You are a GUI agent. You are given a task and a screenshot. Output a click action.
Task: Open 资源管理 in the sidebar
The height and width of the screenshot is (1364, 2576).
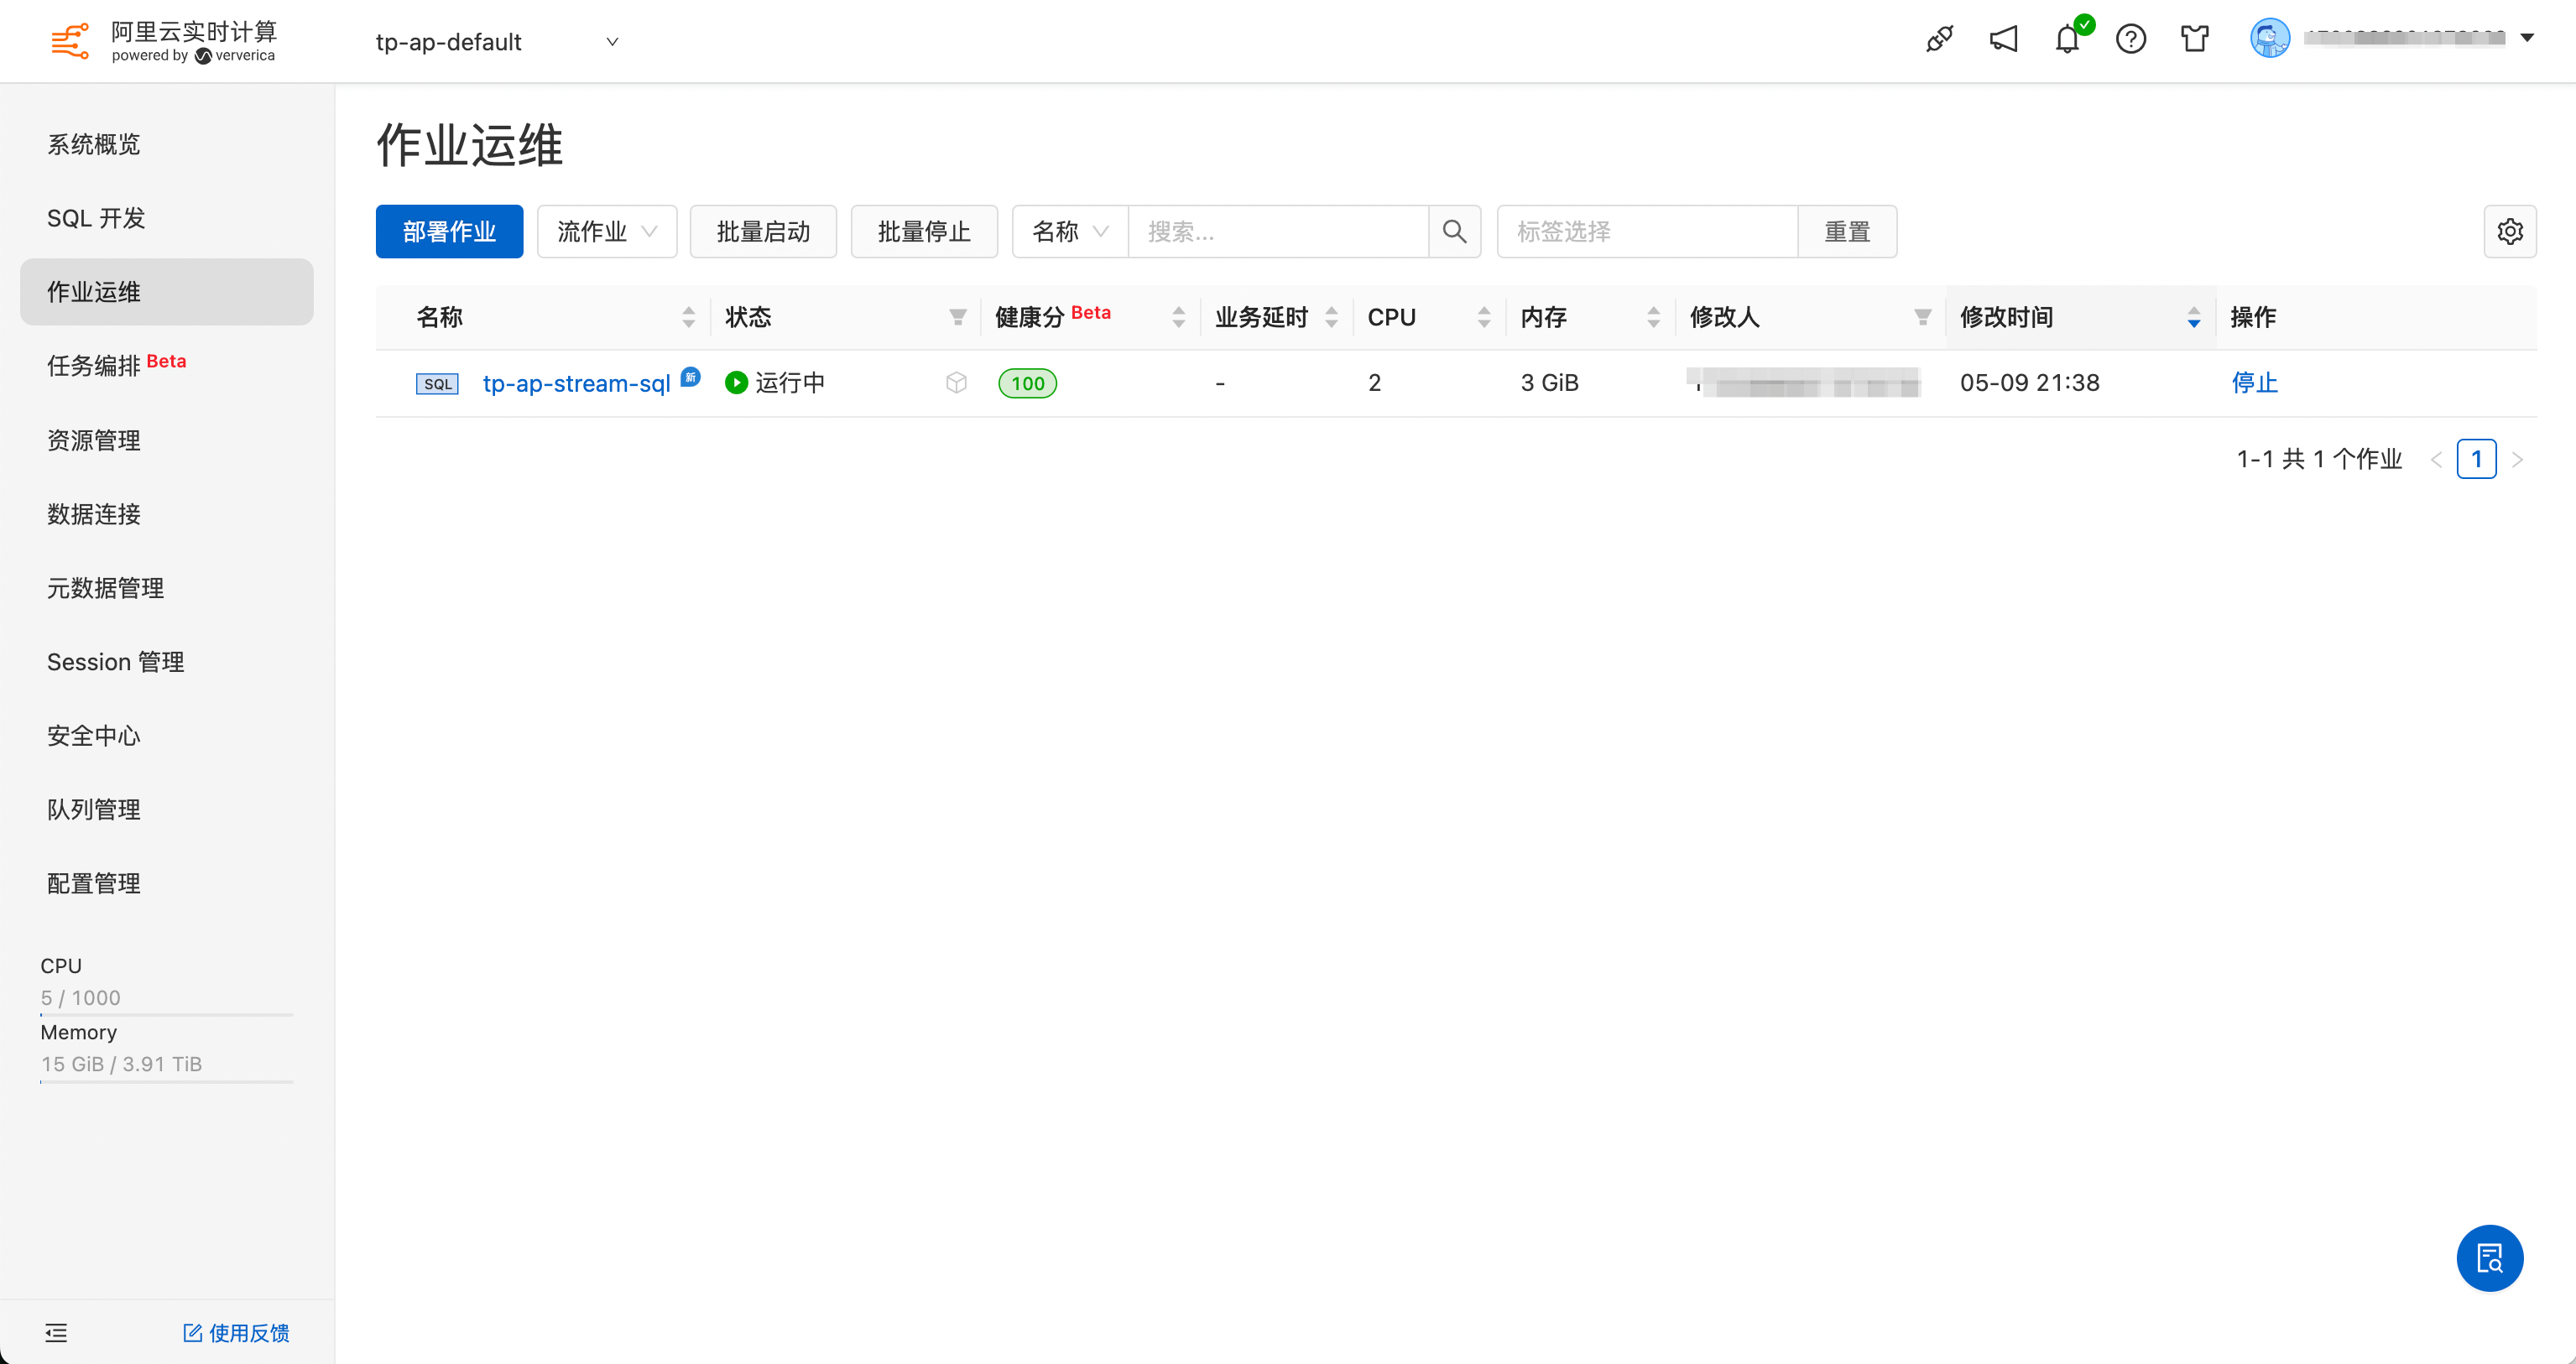94,440
